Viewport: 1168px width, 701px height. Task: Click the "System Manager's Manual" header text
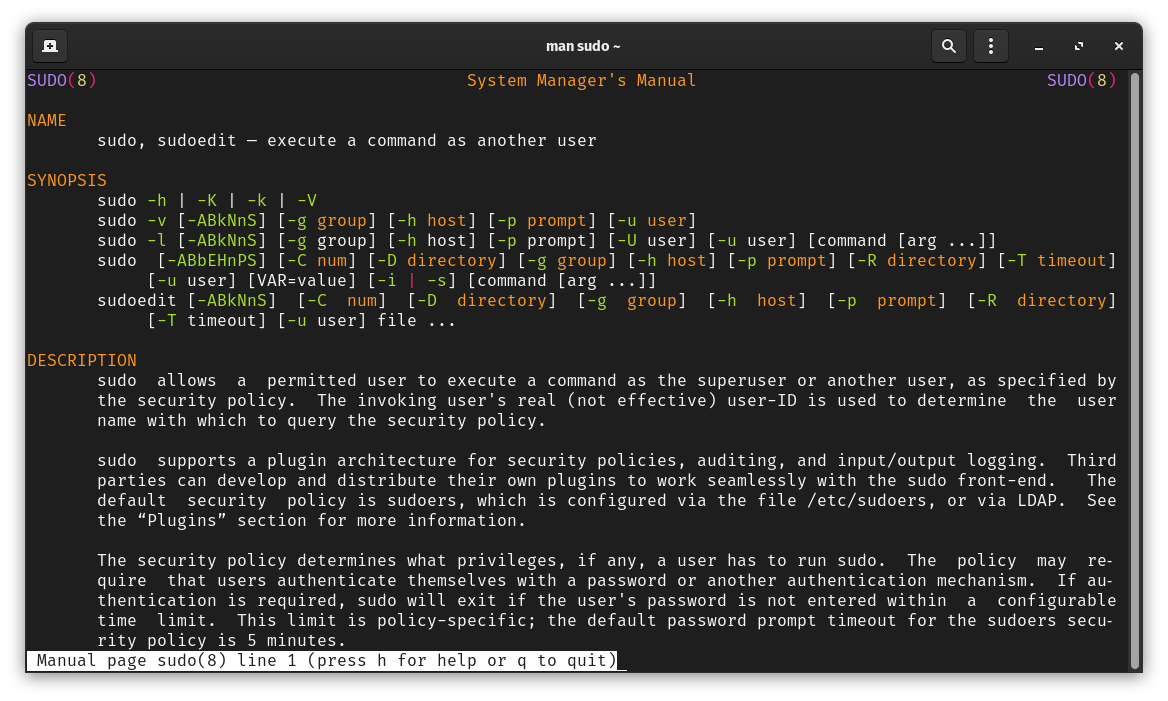pyautogui.click(x=581, y=81)
